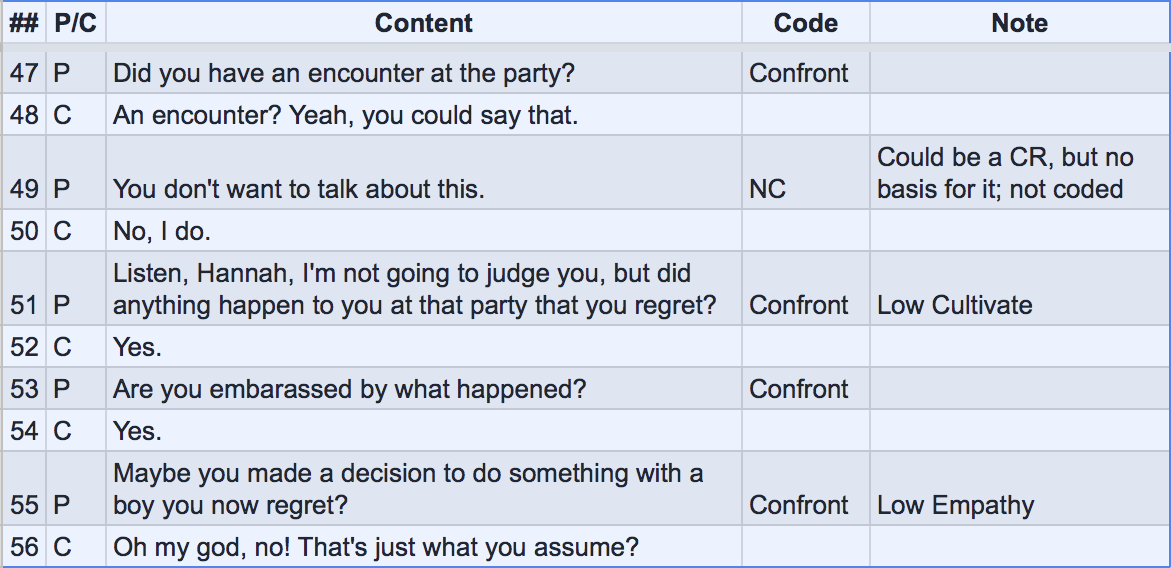Viewport: 1171px width, 568px height.
Task: Select the Confront code in row 47
Action: 799,73
